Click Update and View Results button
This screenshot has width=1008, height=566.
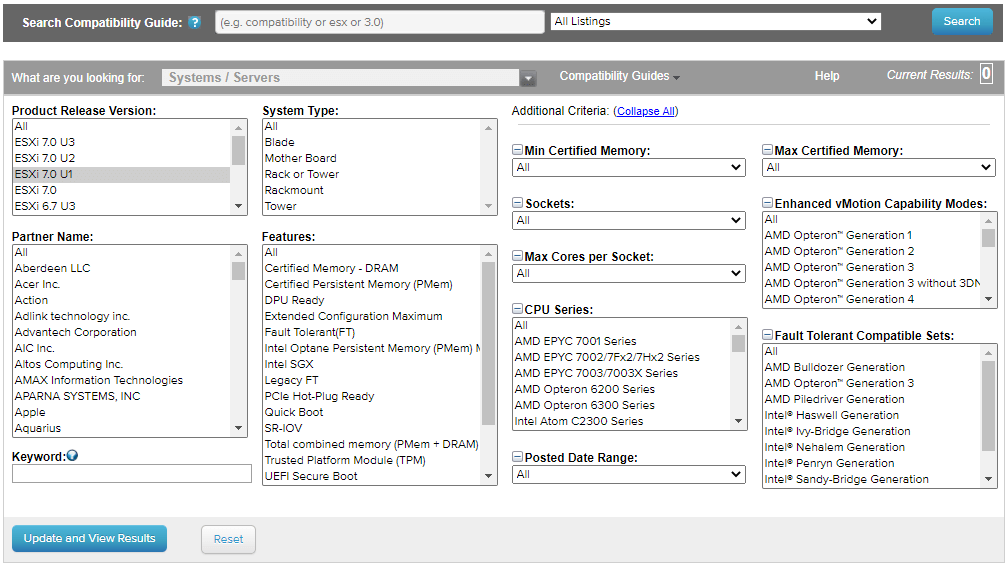(90, 538)
